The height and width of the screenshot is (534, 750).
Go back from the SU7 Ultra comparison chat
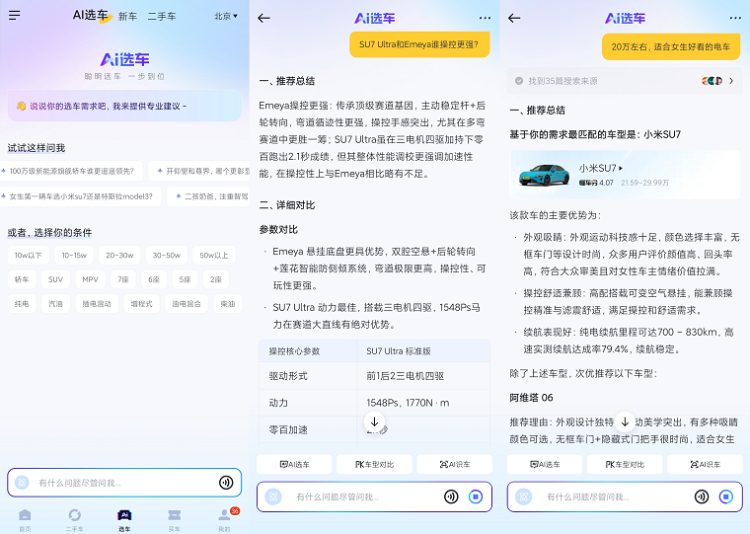click(264, 18)
